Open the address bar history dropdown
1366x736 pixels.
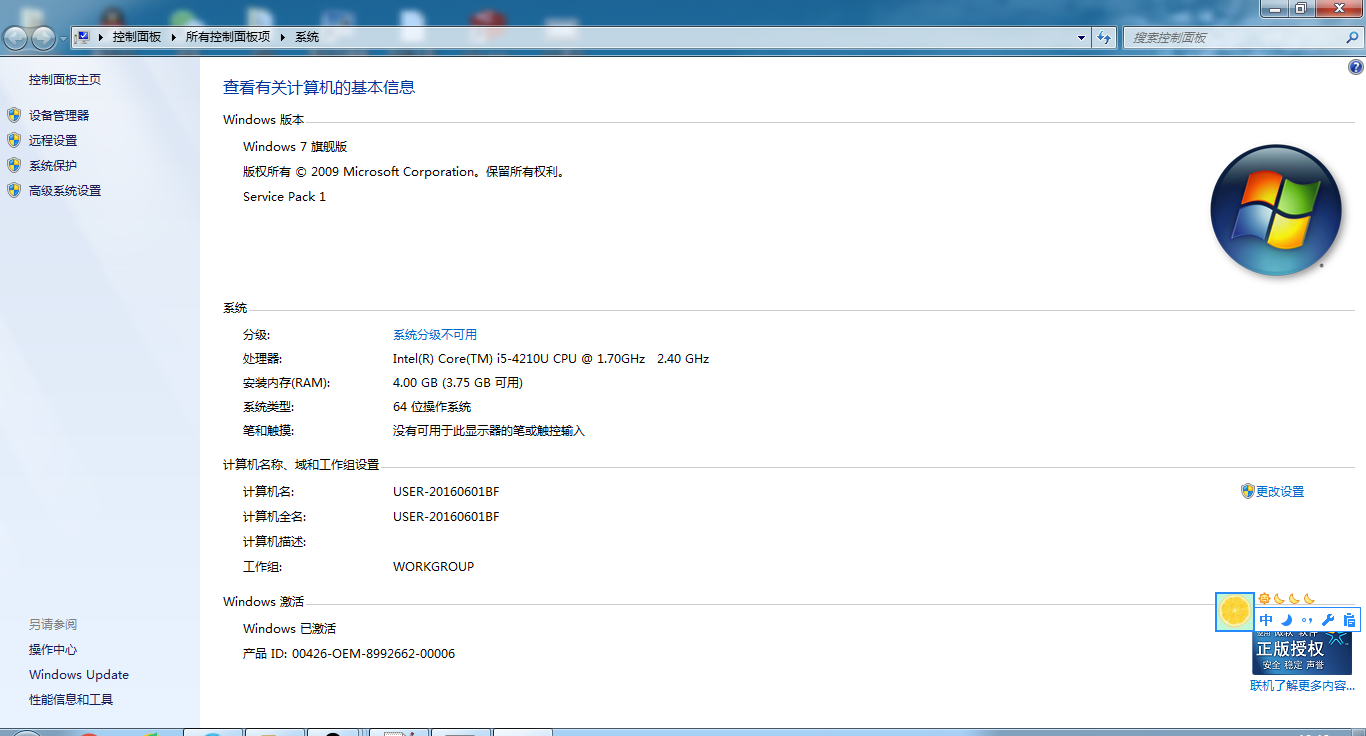click(1082, 38)
